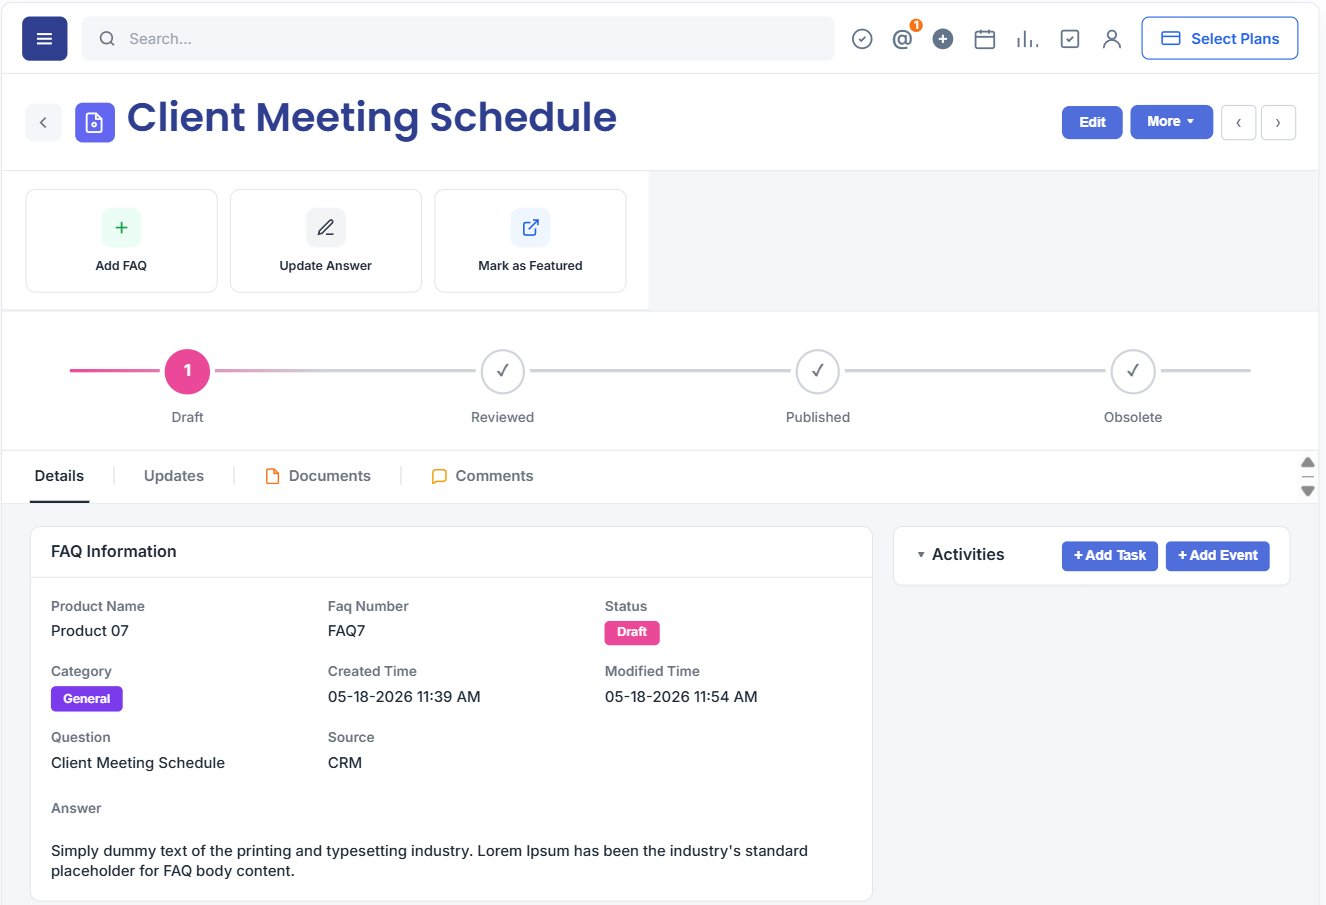Screen dimensions: 1326x905
Task: Click the FAQ document icon beside title
Action: coord(95,123)
